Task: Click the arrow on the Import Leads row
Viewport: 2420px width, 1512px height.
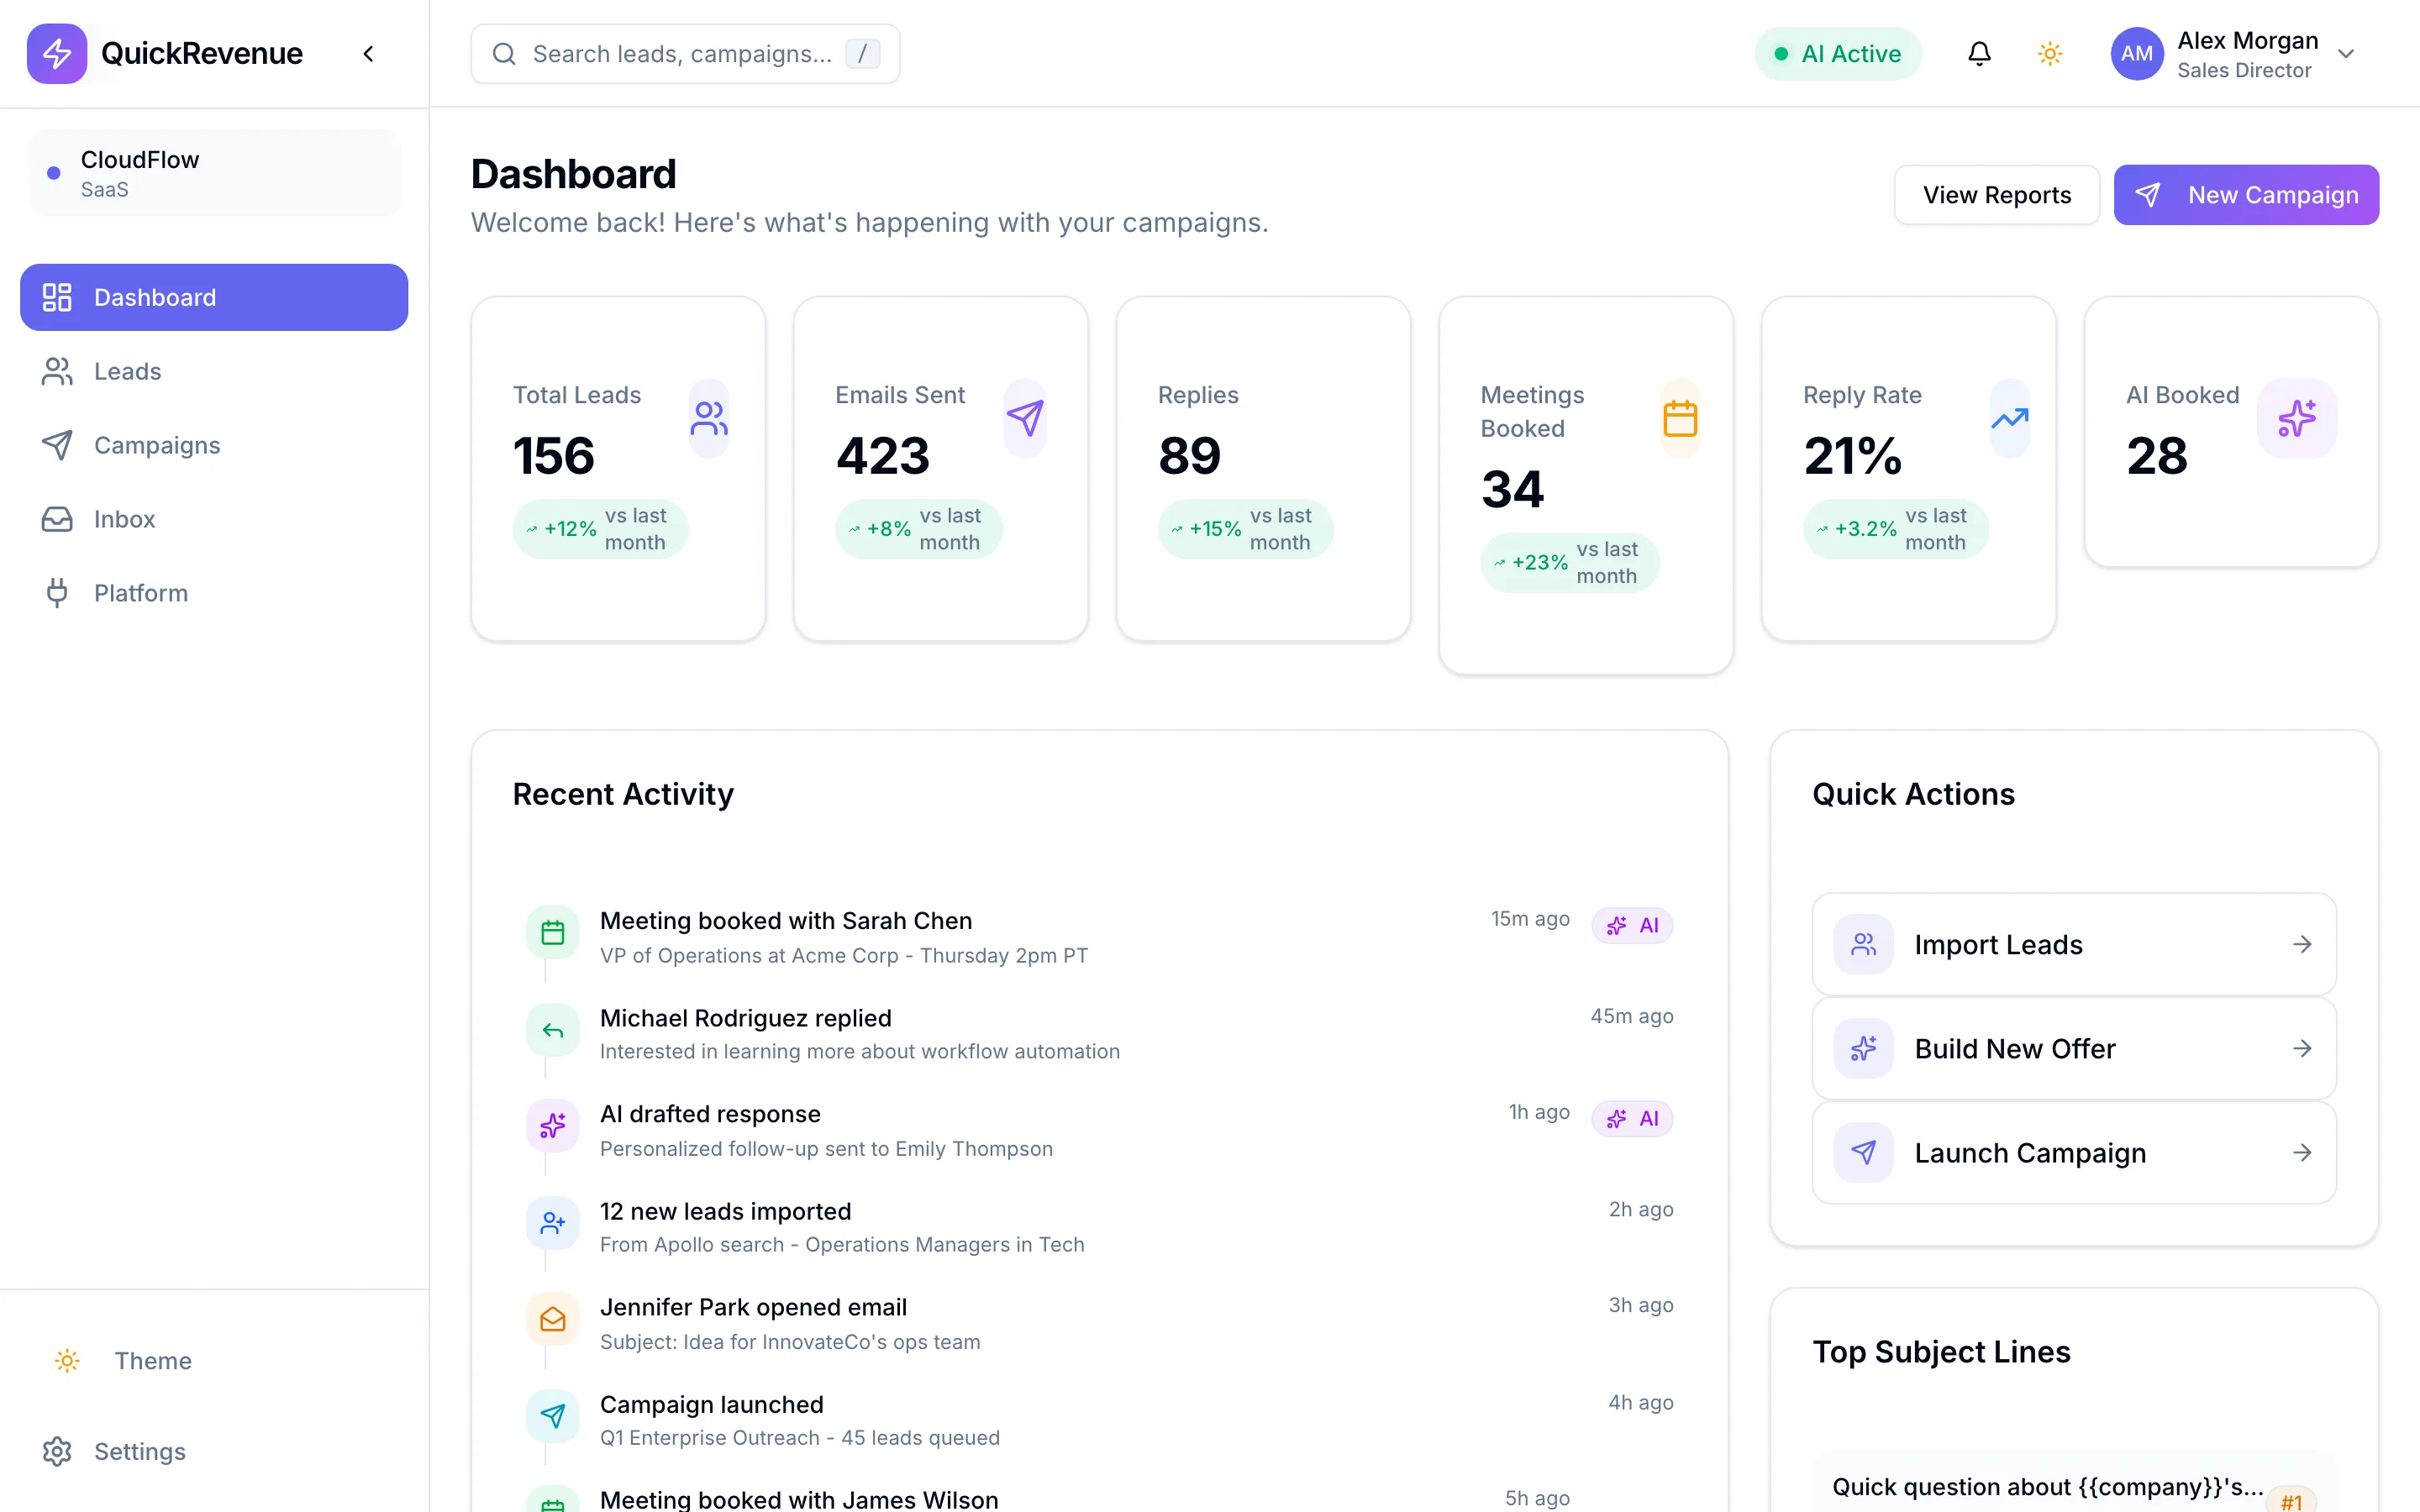Action: (x=2302, y=944)
